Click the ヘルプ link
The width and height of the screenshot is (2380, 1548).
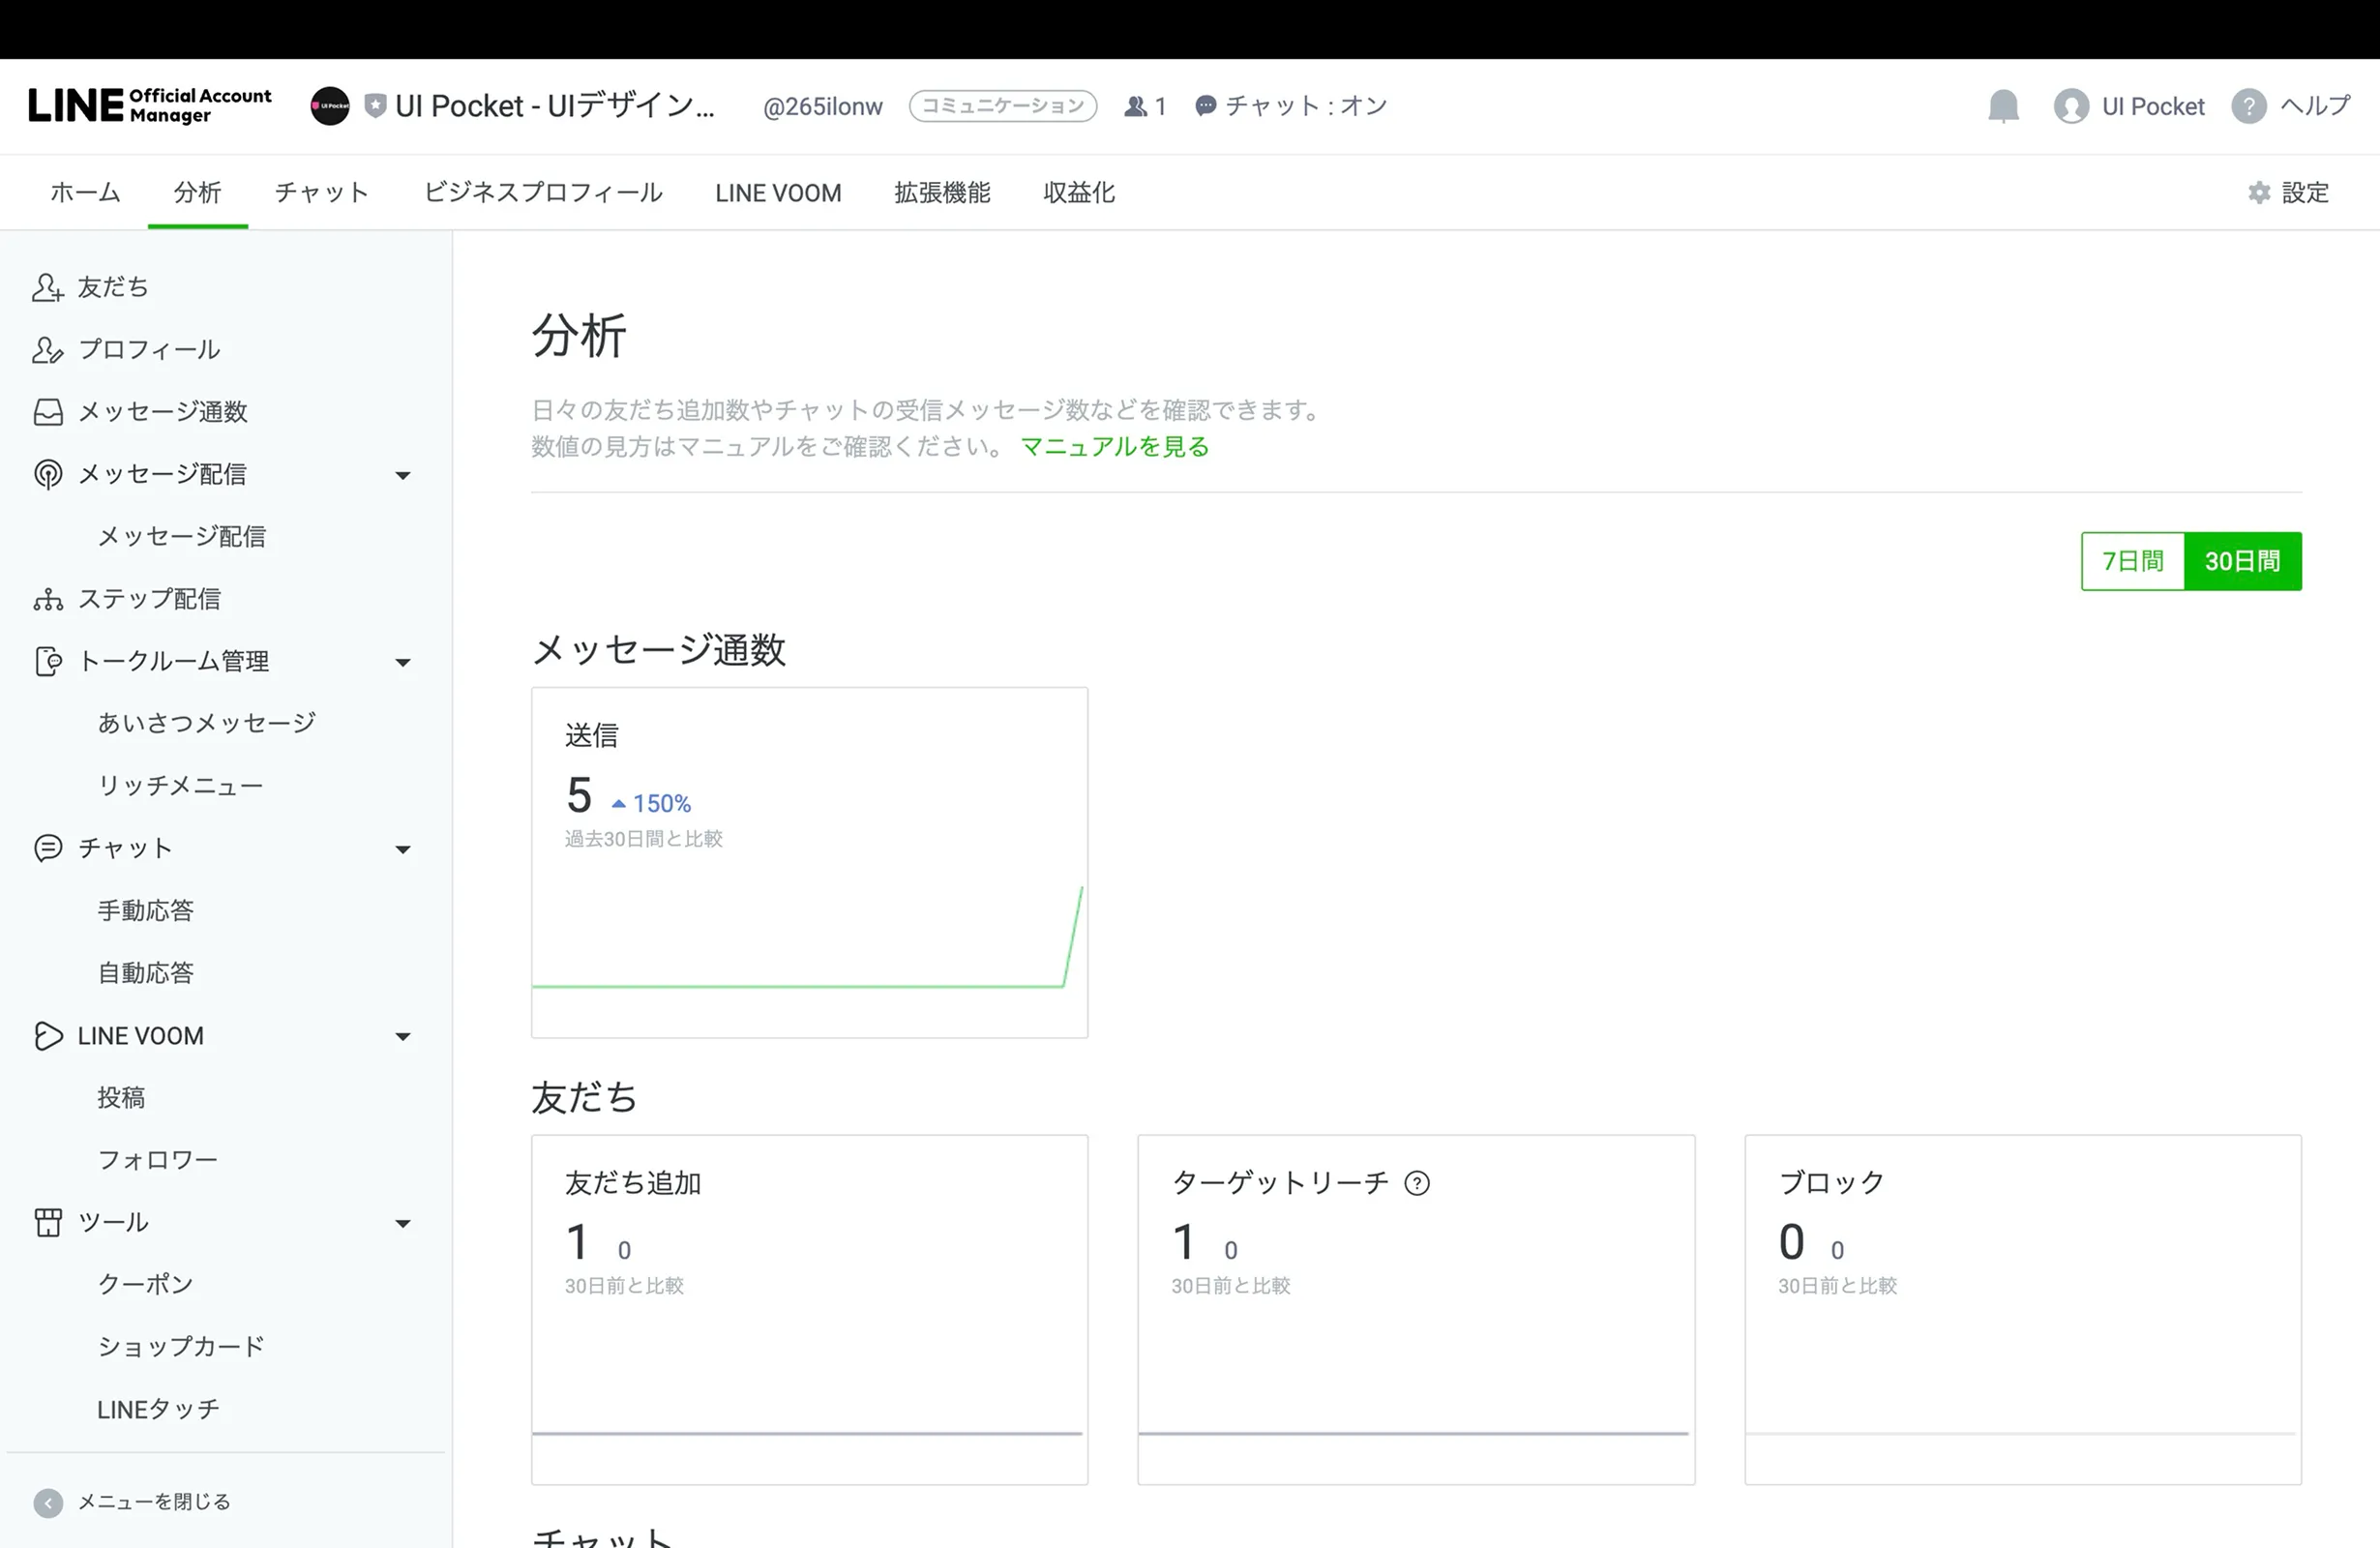(x=2316, y=106)
